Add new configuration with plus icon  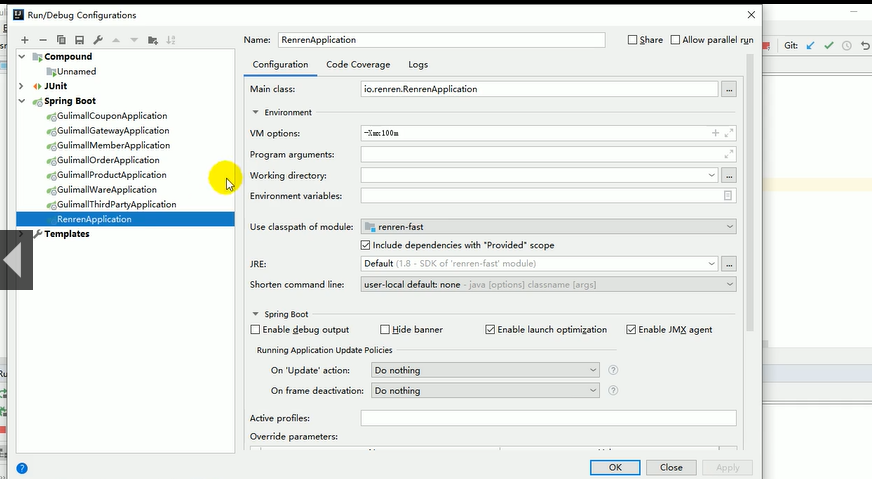tap(24, 40)
